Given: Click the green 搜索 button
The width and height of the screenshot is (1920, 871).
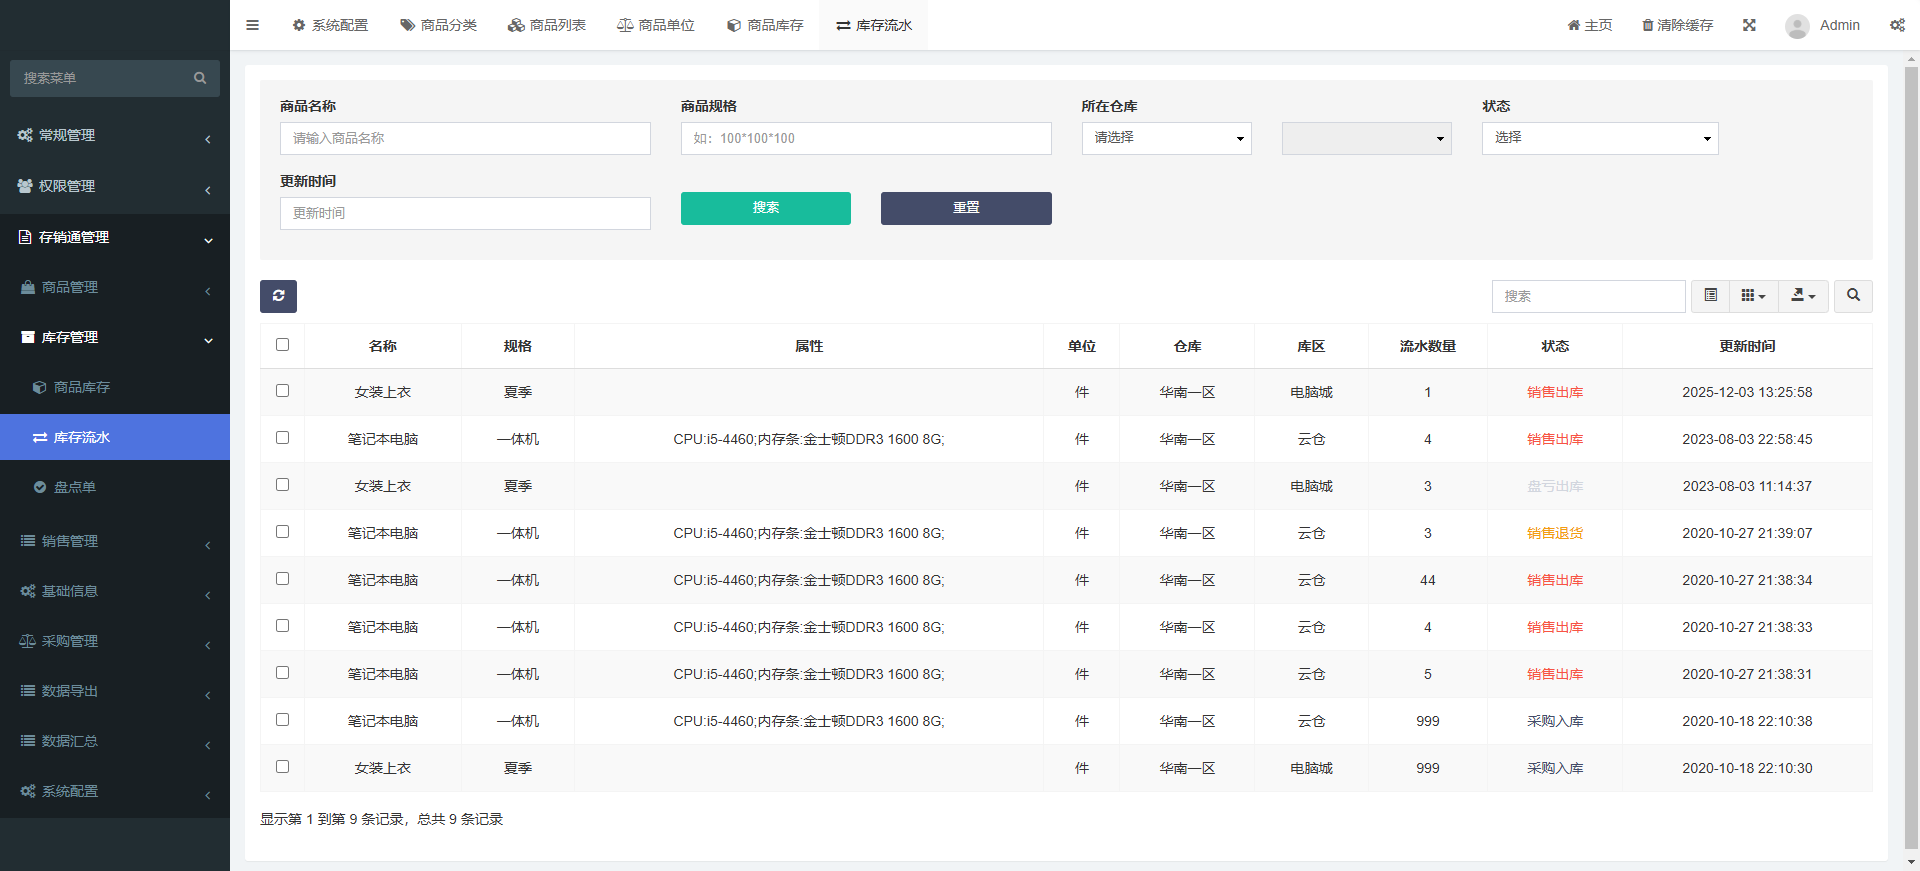Looking at the screenshot, I should (x=765, y=208).
